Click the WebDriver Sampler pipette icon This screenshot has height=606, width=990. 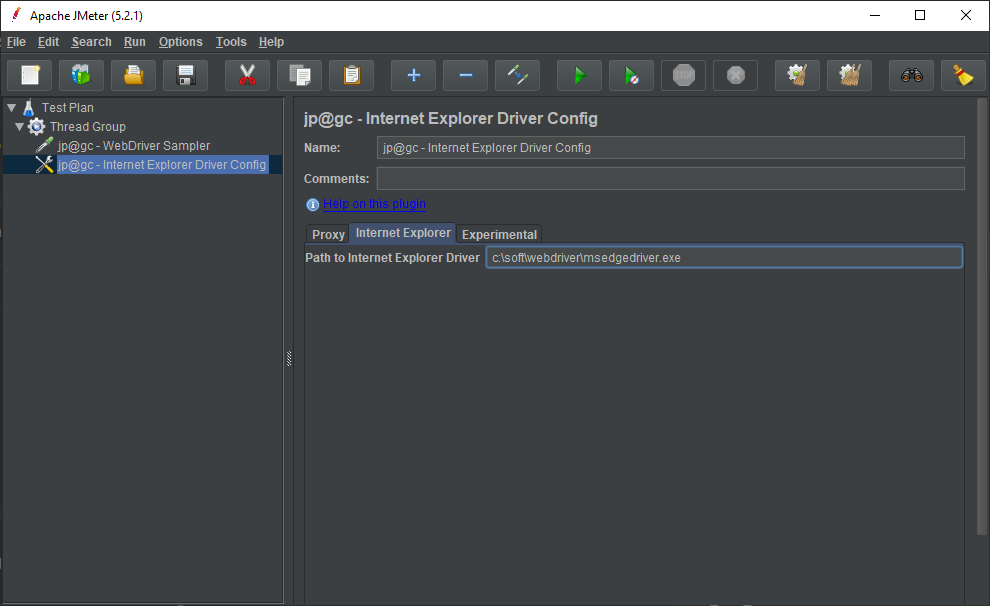point(44,146)
